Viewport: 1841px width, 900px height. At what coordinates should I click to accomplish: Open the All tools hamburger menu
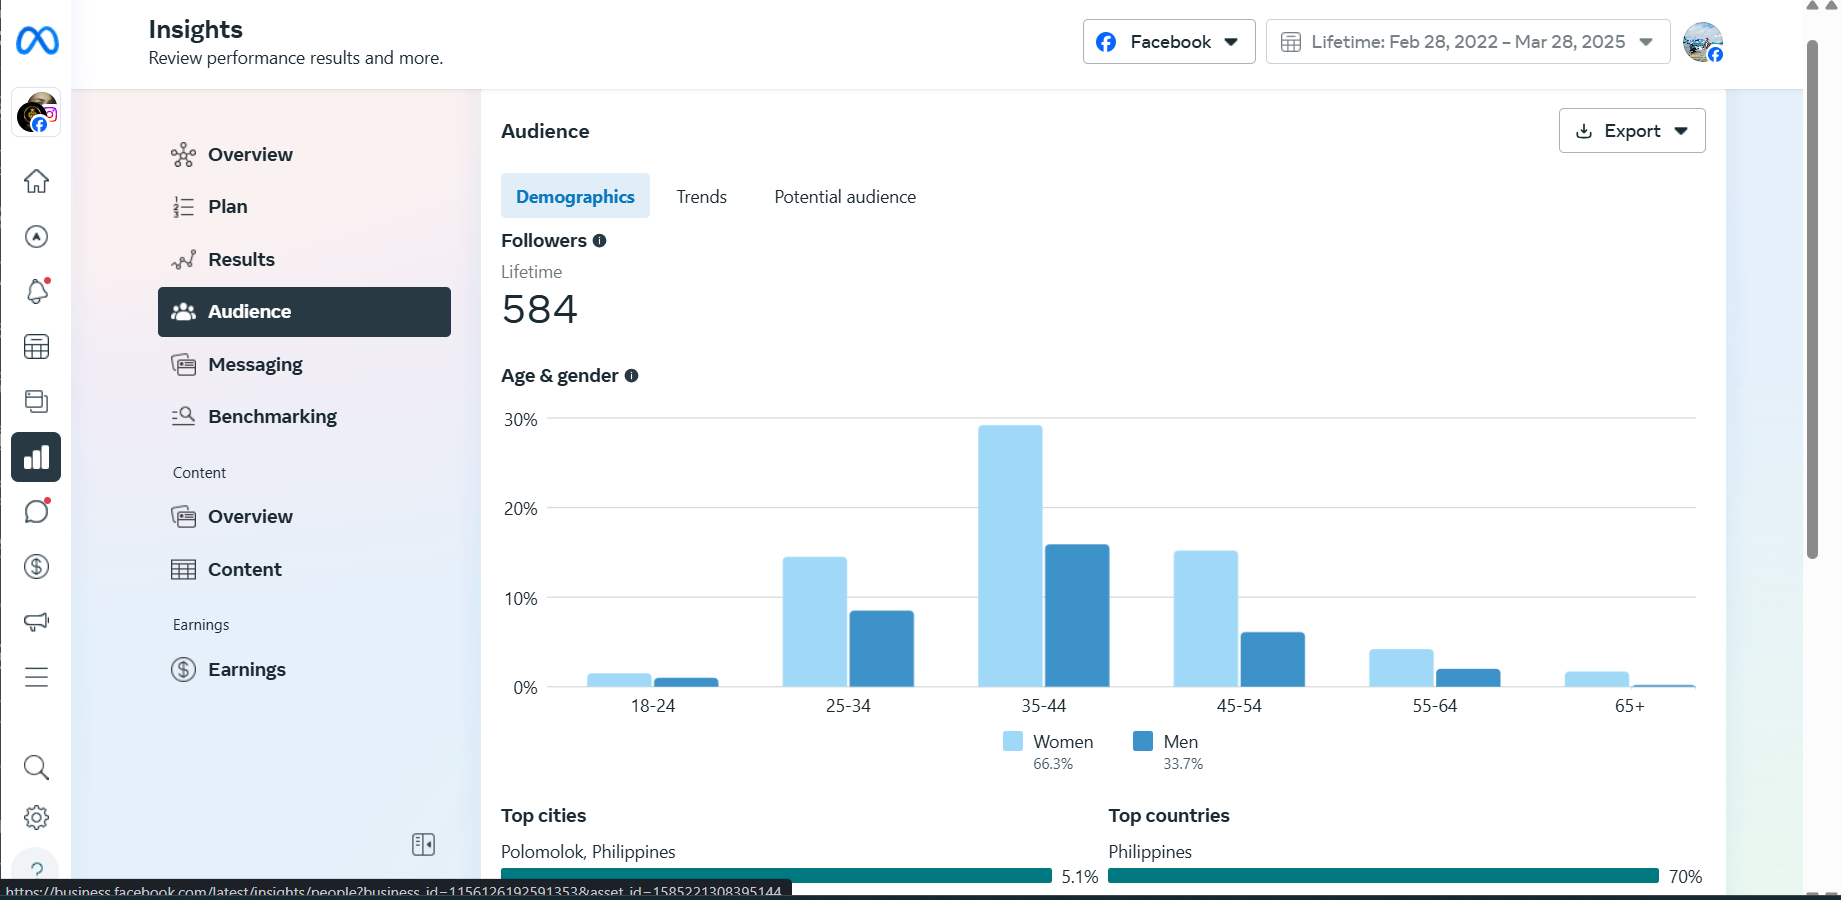coord(36,677)
